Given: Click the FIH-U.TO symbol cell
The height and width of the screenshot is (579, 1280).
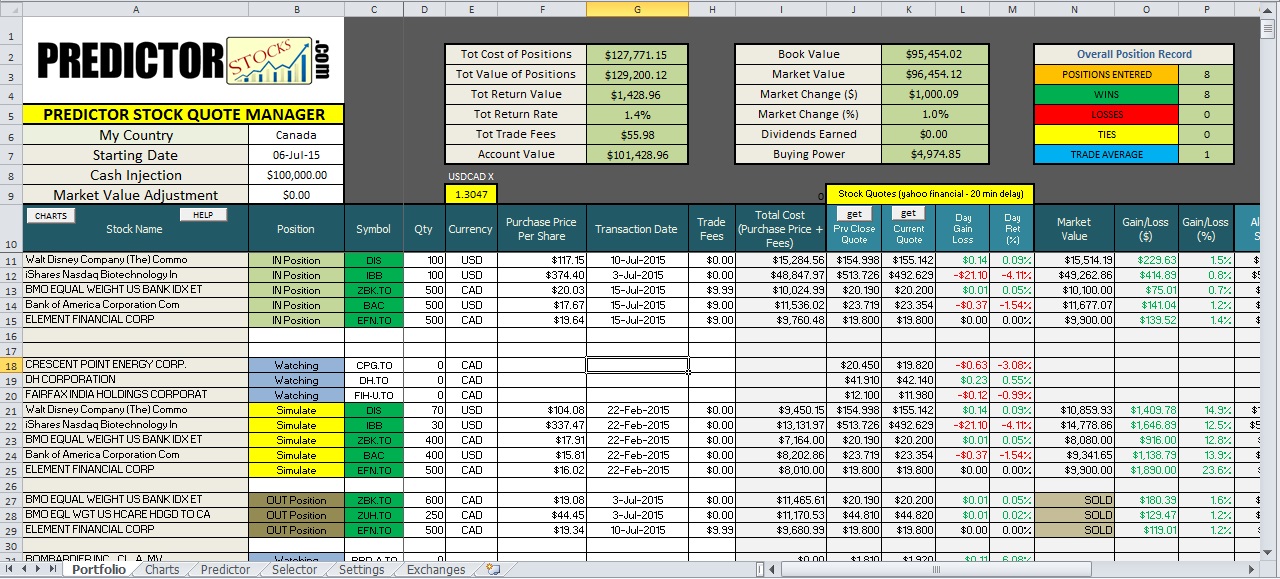Looking at the screenshot, I should 374,395.
